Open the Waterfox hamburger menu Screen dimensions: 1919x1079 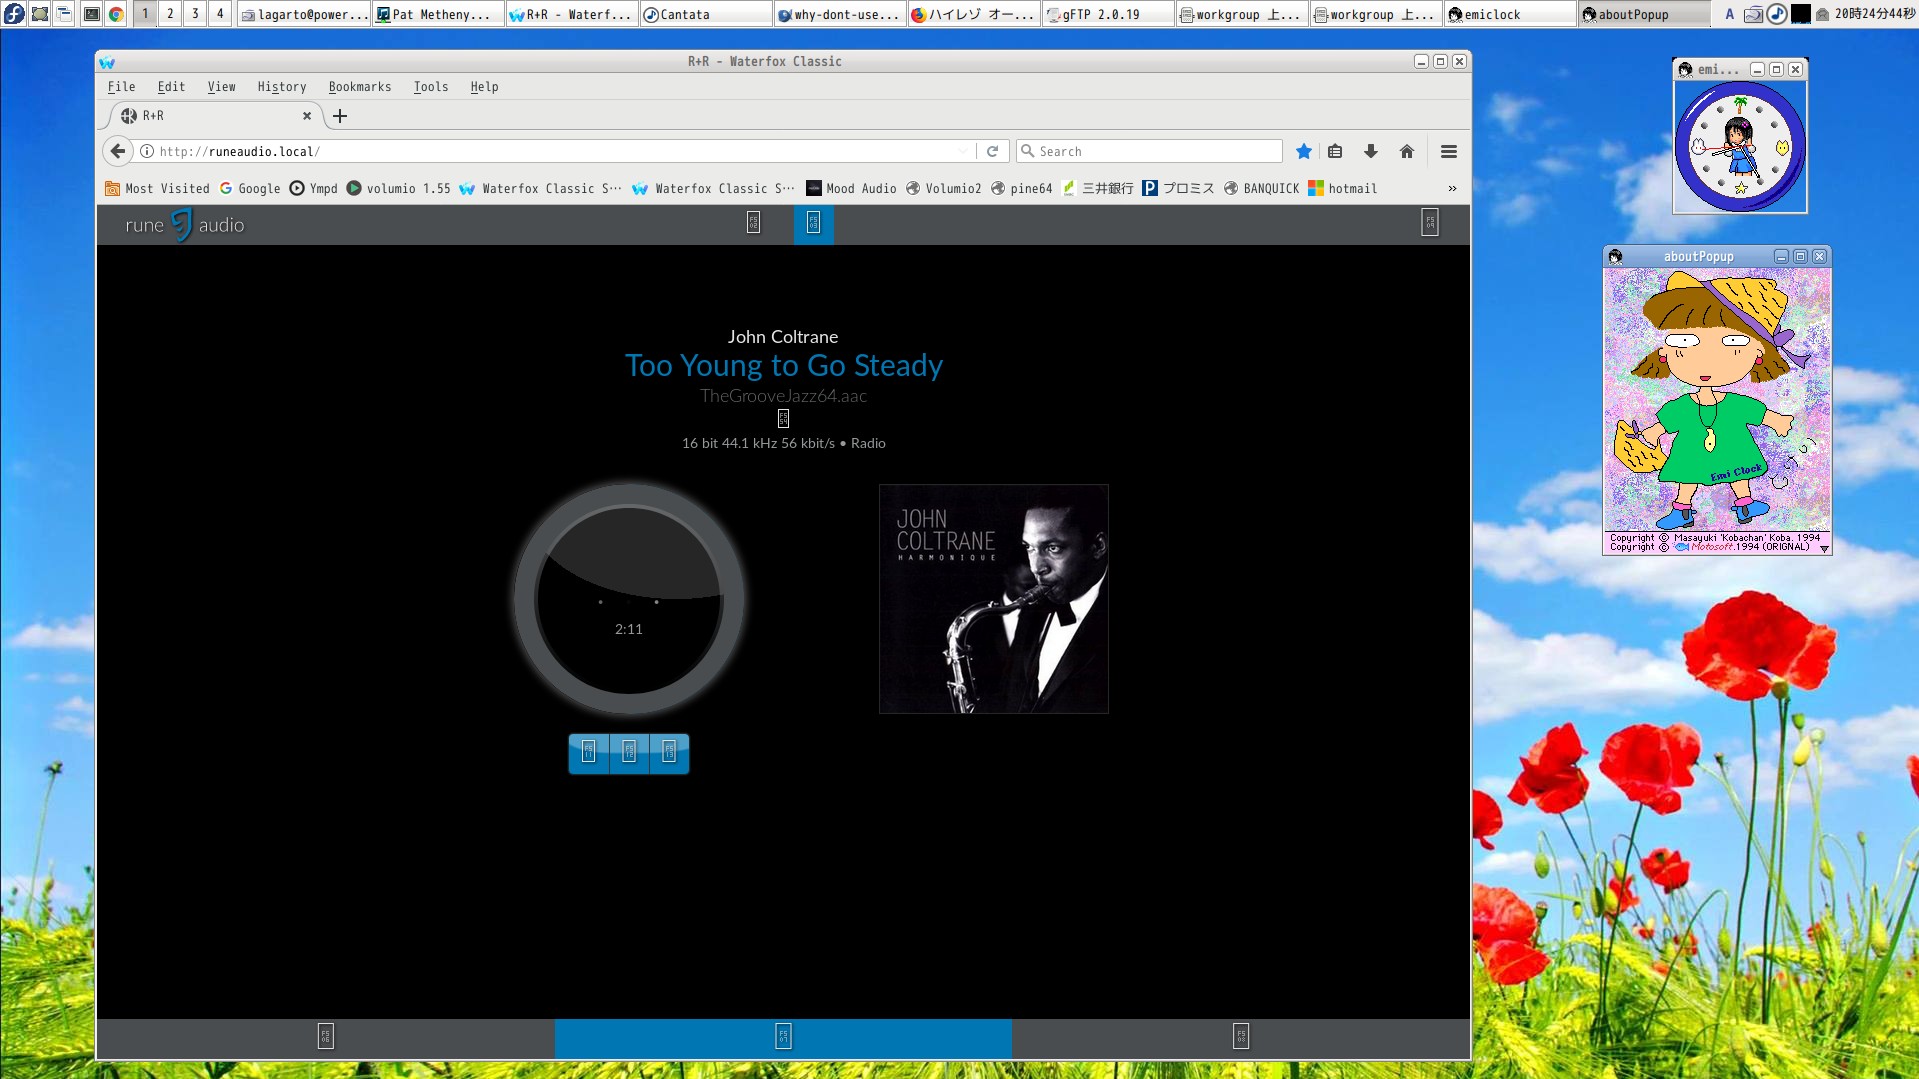1448,151
